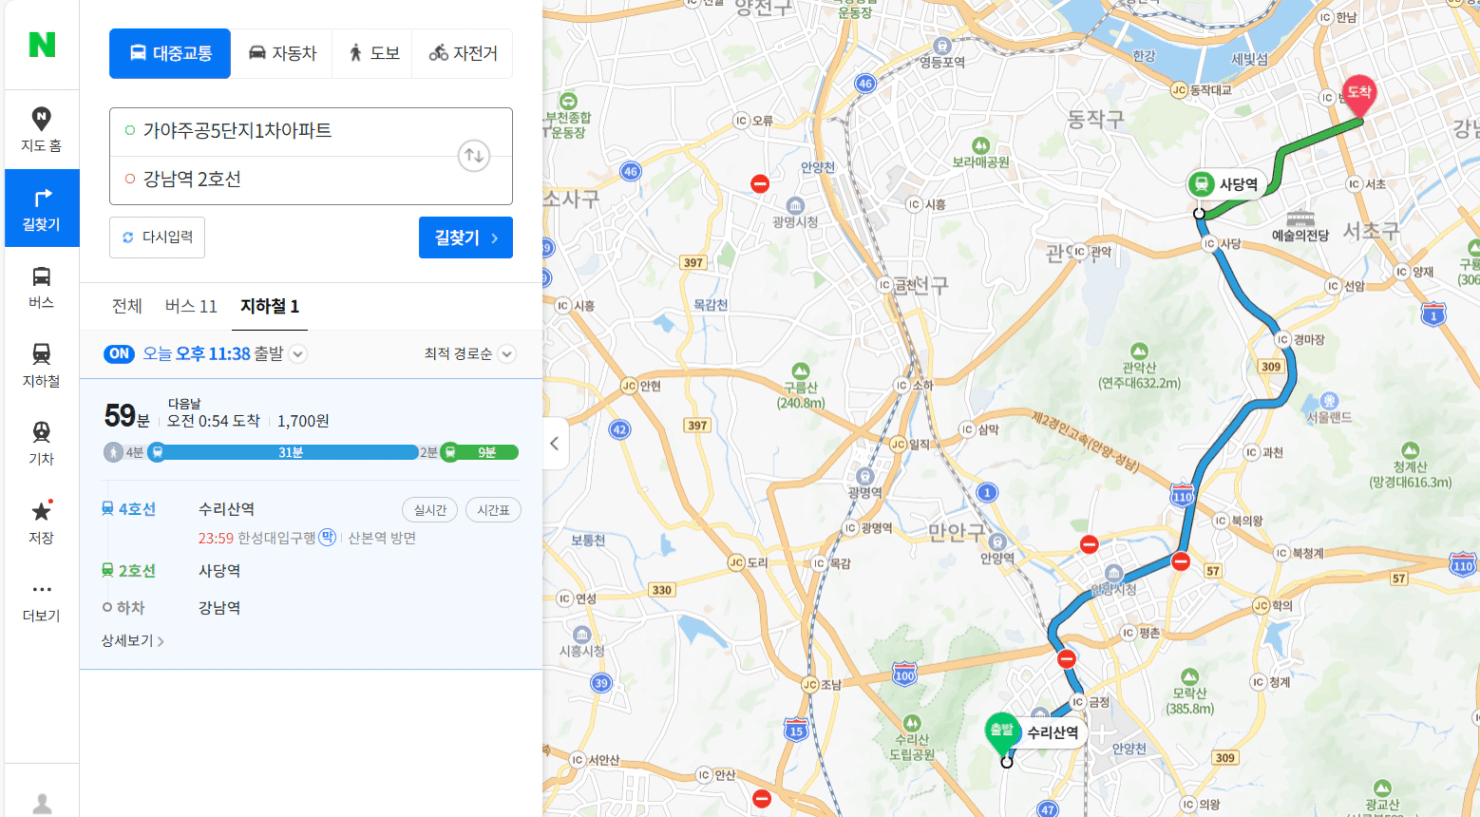This screenshot has height=817, width=1480.
Task: Collapse the side panel with arrow
Action: point(555,443)
